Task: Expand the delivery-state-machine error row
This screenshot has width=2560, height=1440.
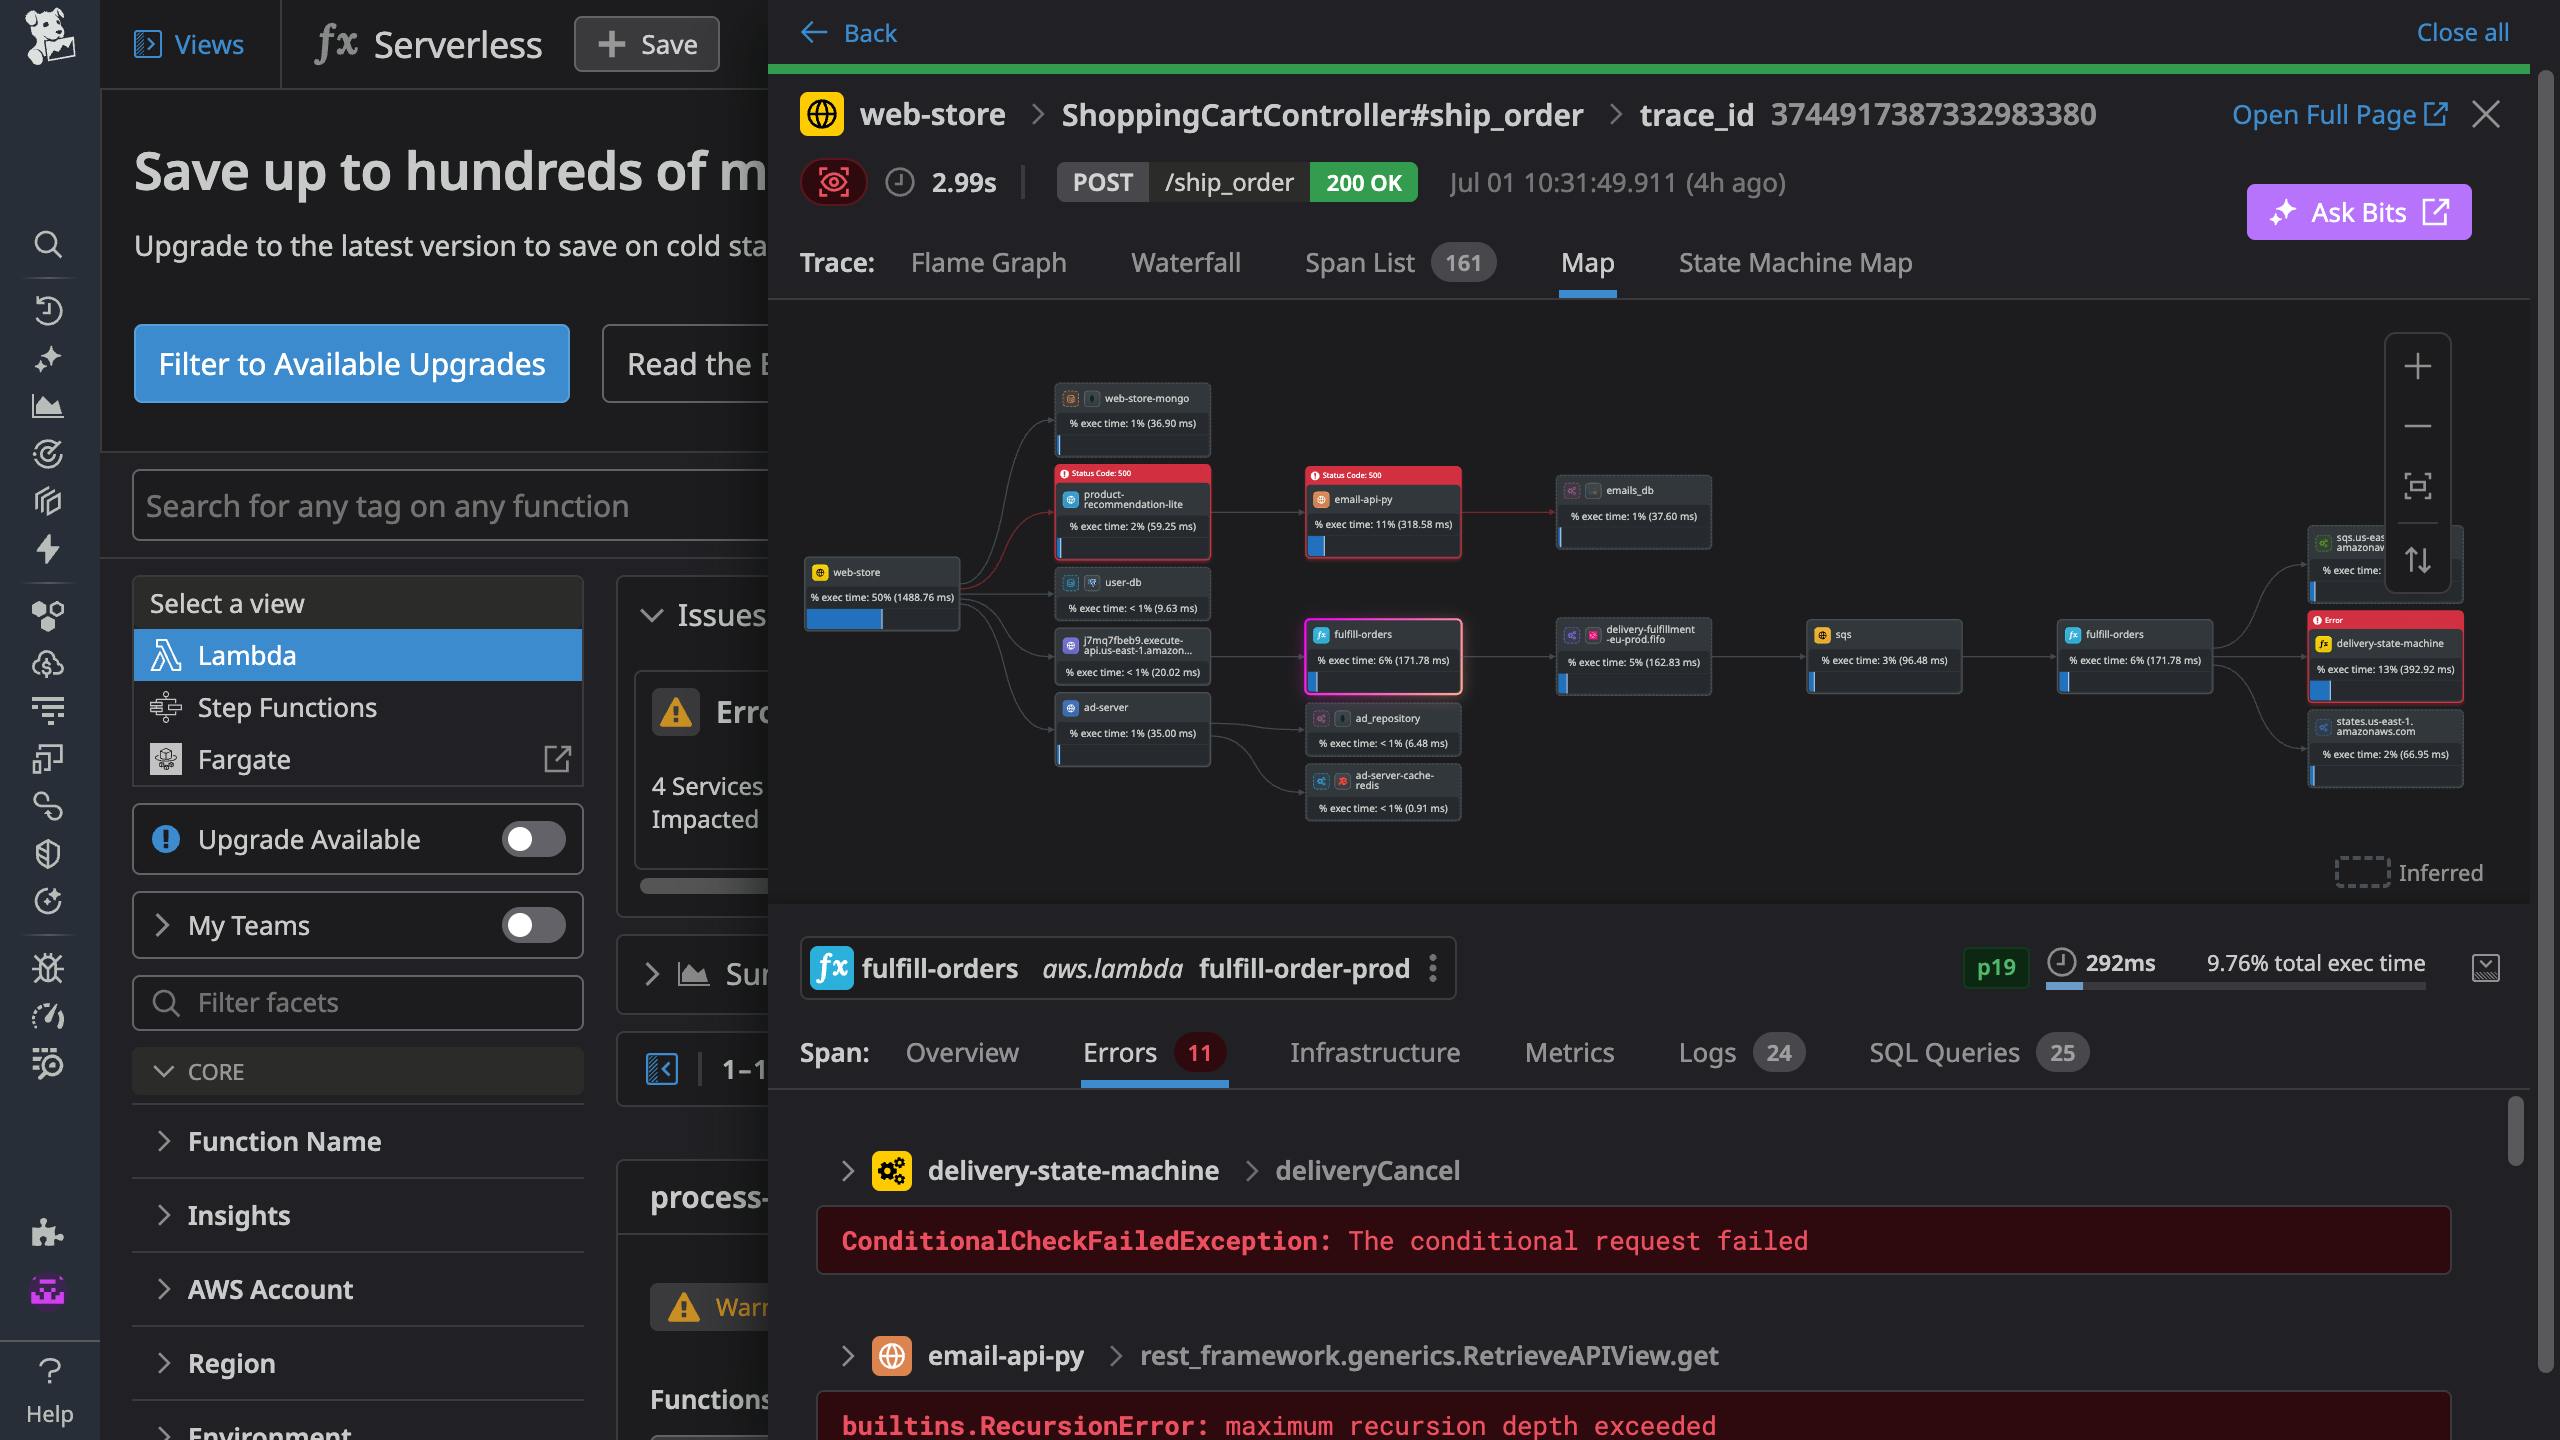Action: coord(848,1171)
